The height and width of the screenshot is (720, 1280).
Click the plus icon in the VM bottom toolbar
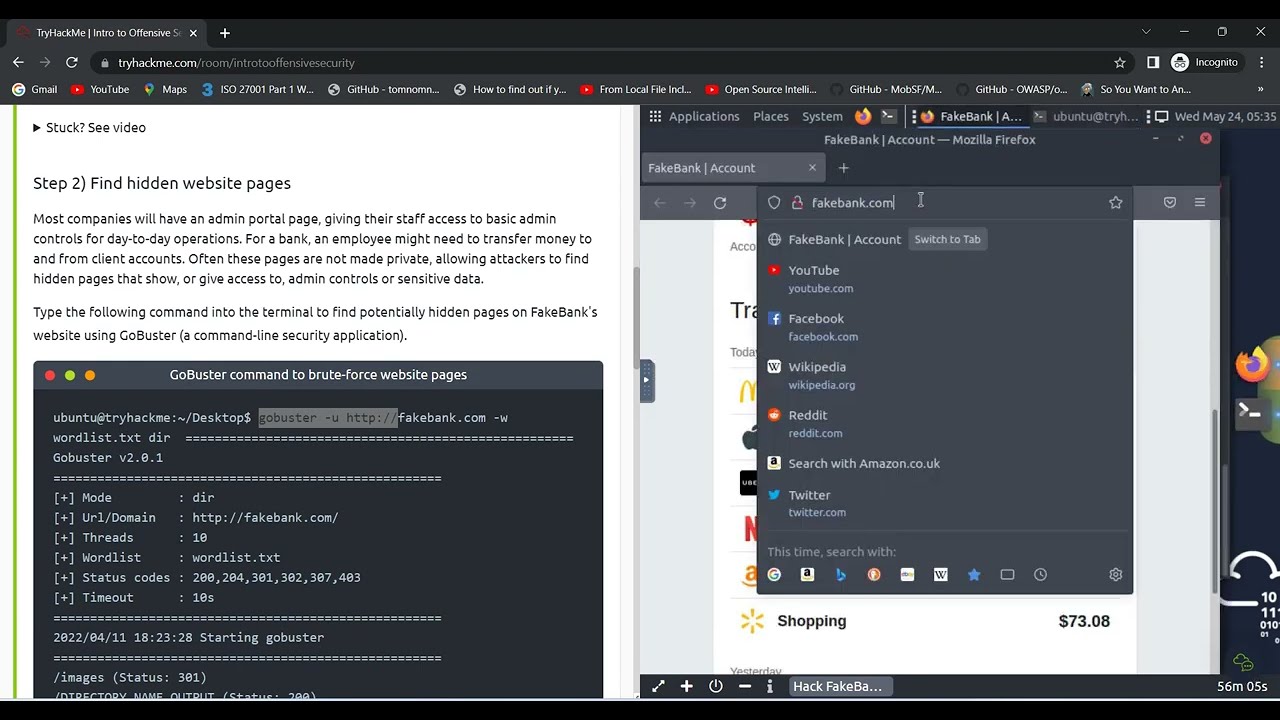pos(687,686)
